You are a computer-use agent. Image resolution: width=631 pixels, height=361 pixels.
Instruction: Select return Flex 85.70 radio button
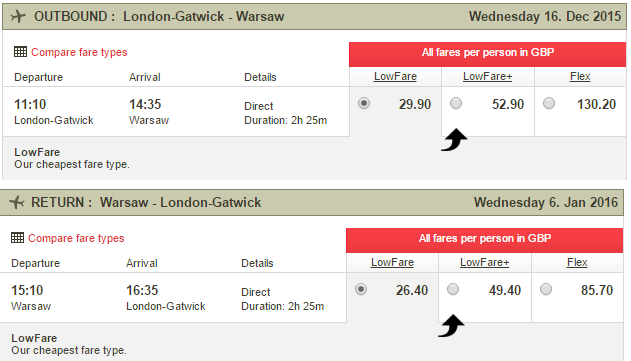pos(546,289)
